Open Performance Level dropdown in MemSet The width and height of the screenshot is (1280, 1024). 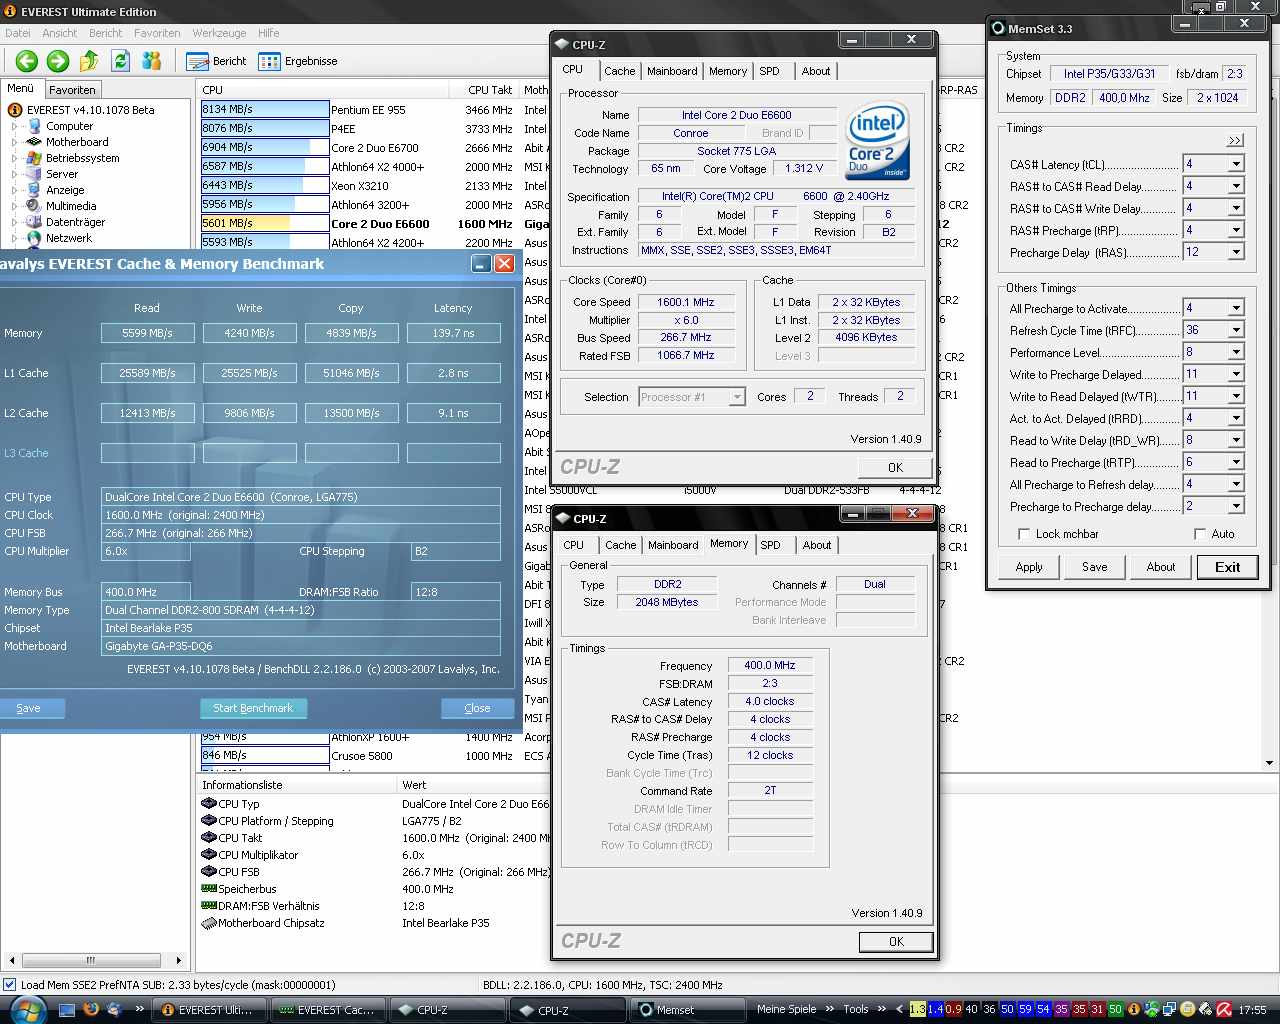(1236, 352)
